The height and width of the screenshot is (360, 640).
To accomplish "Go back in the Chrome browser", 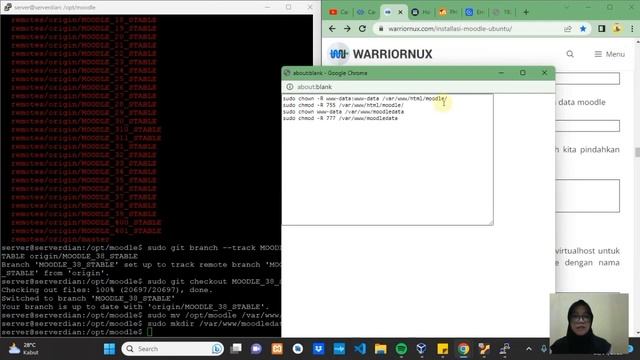I will 332,29.
